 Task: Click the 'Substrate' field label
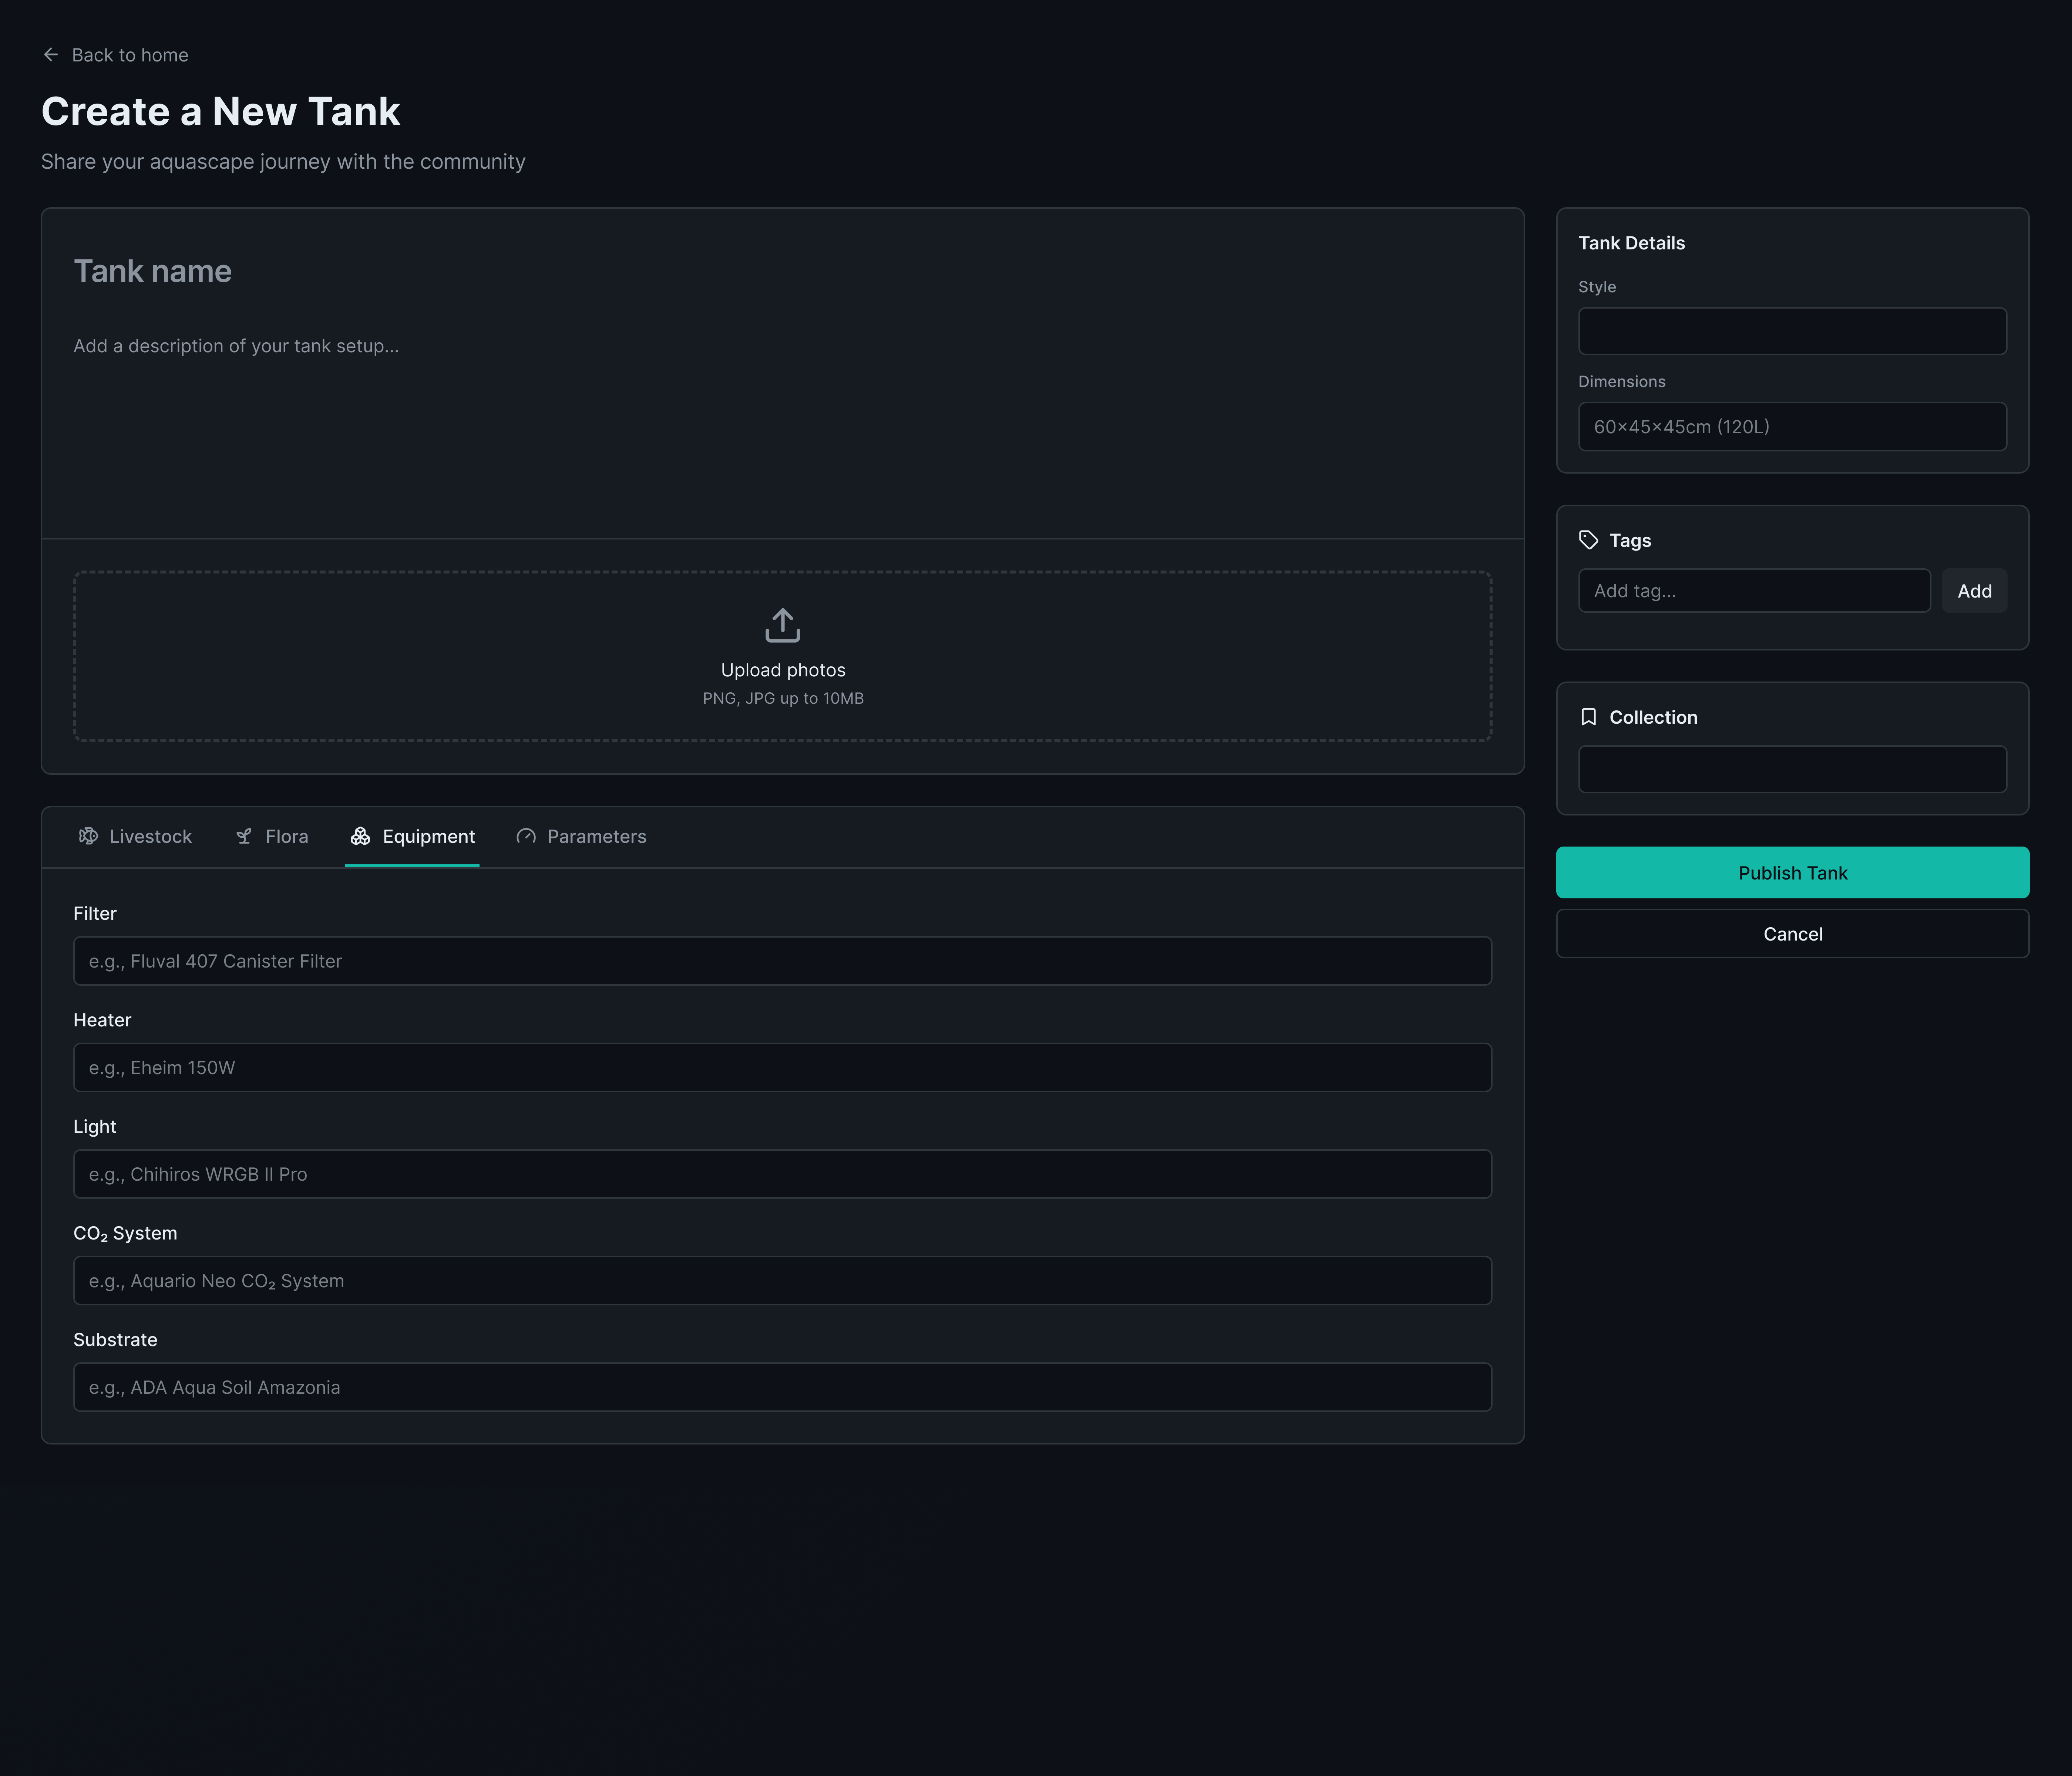tap(115, 1340)
